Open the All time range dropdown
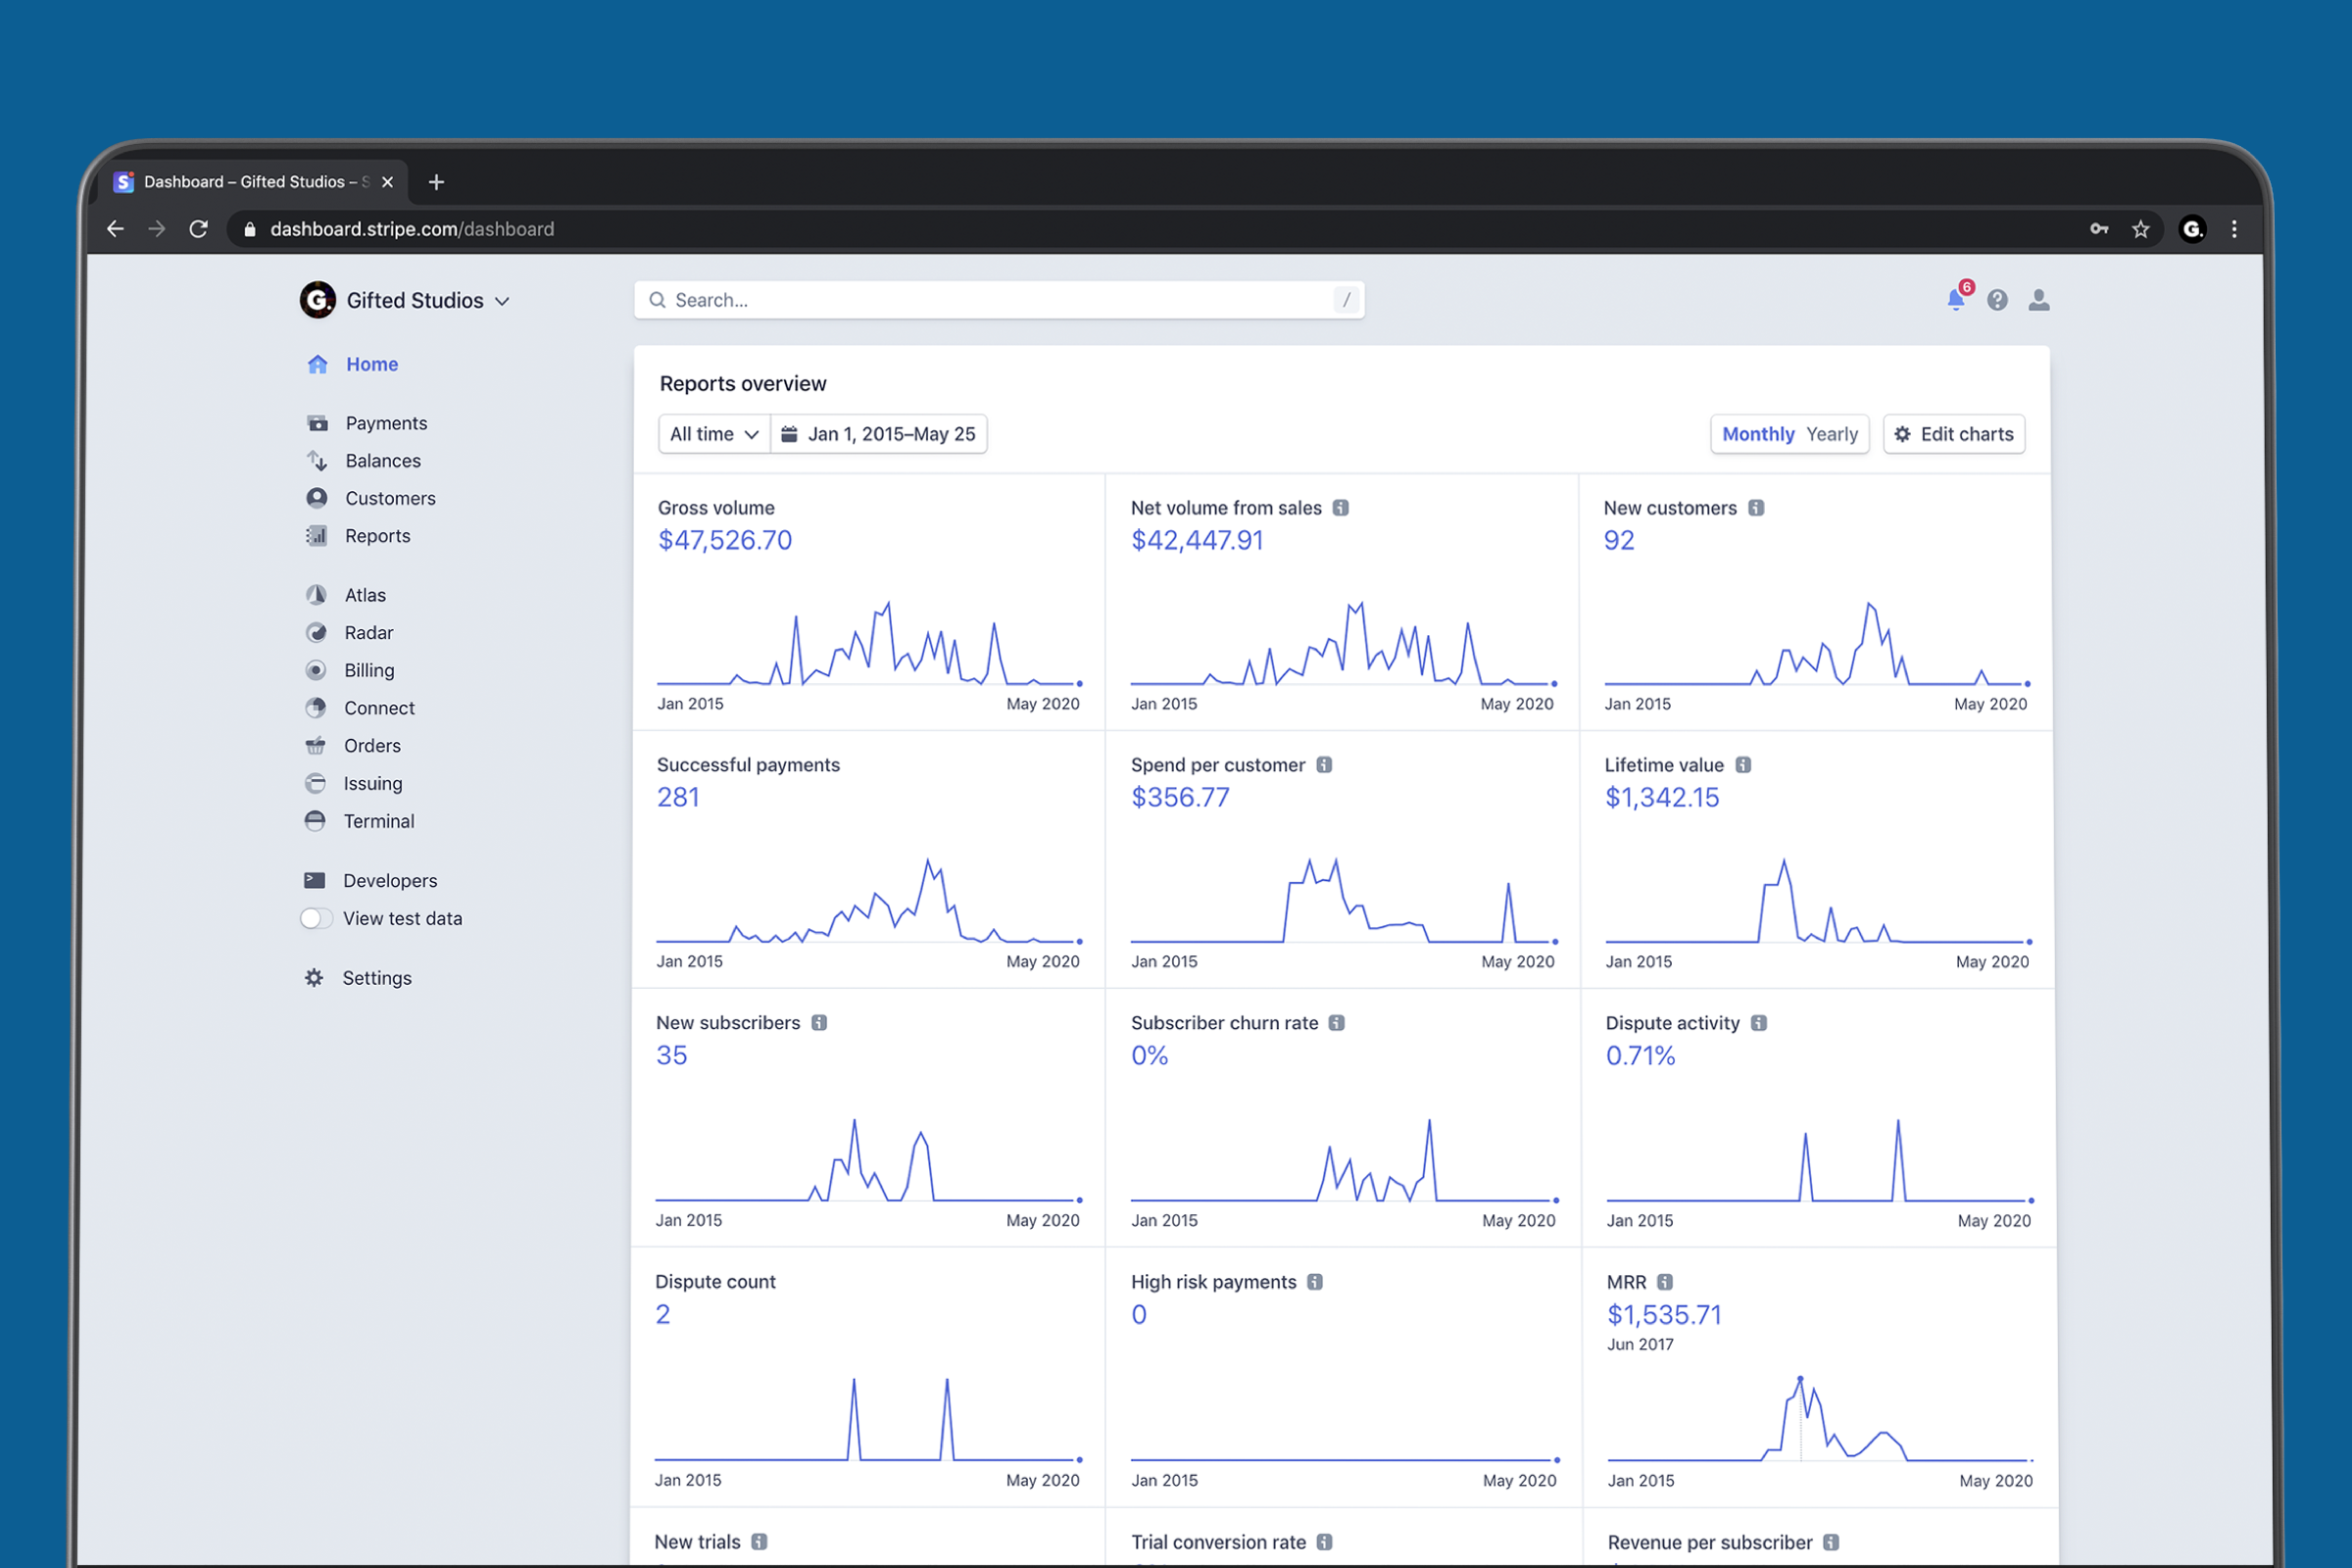The image size is (2352, 1568). pos(714,434)
